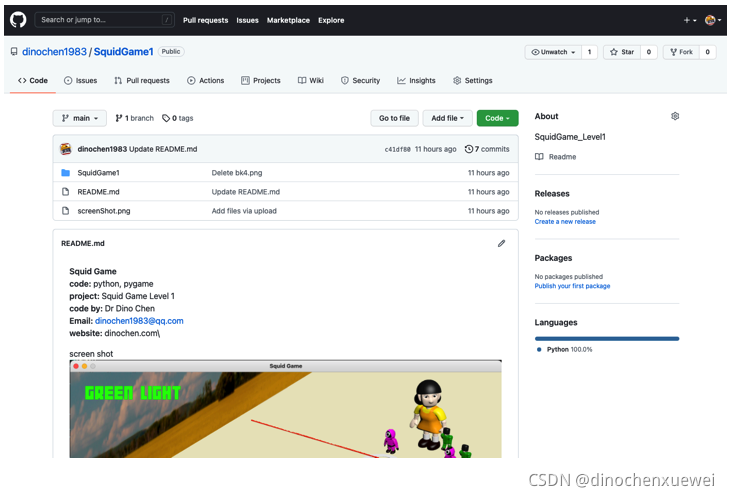Screen dimensions: 730x497
Task: Open the Packages heading link
Action: [553, 258]
